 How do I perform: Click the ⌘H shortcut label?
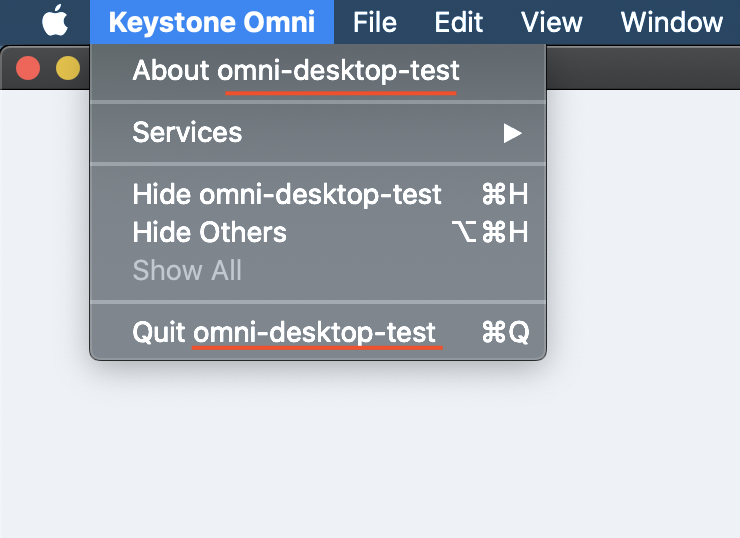click(x=504, y=194)
